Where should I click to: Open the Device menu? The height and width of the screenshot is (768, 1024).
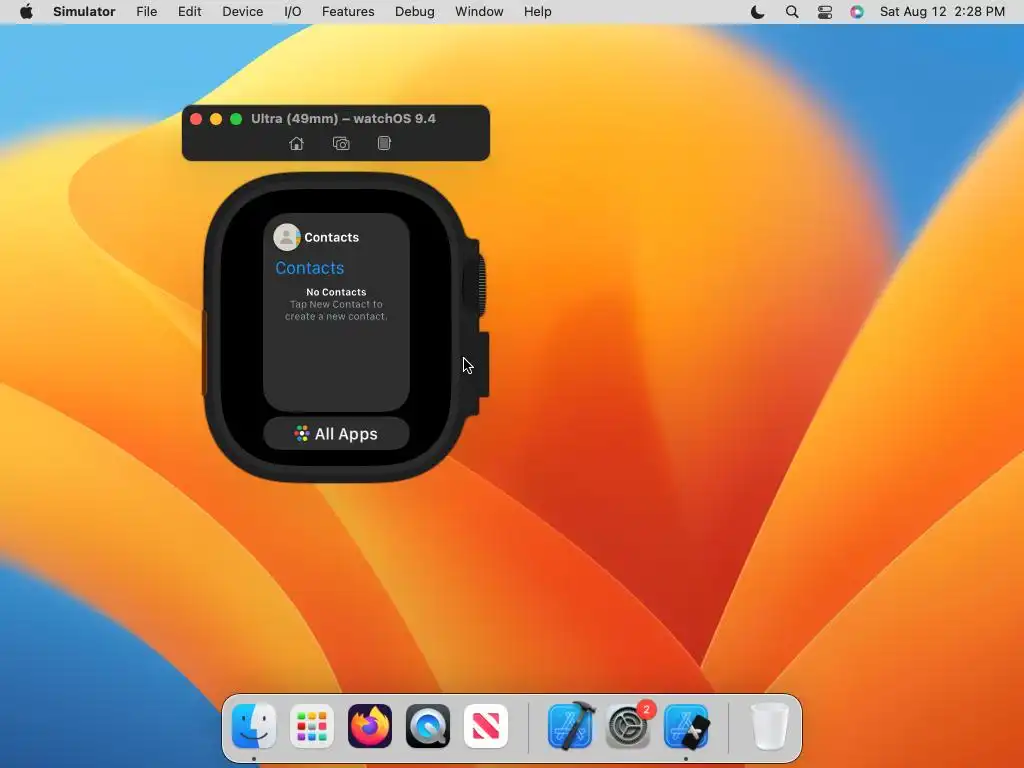pos(242,12)
